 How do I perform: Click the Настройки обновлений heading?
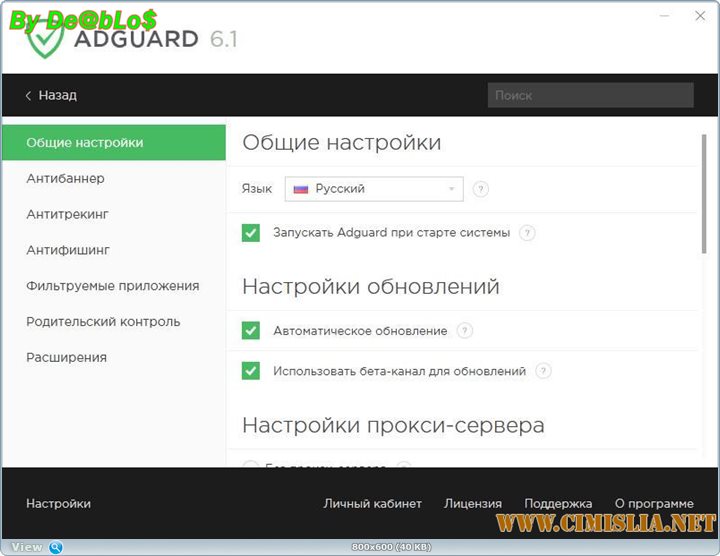pos(371,286)
